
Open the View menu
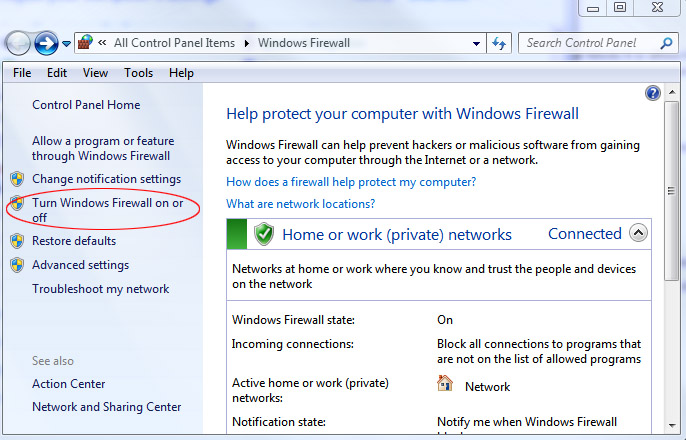[96, 73]
